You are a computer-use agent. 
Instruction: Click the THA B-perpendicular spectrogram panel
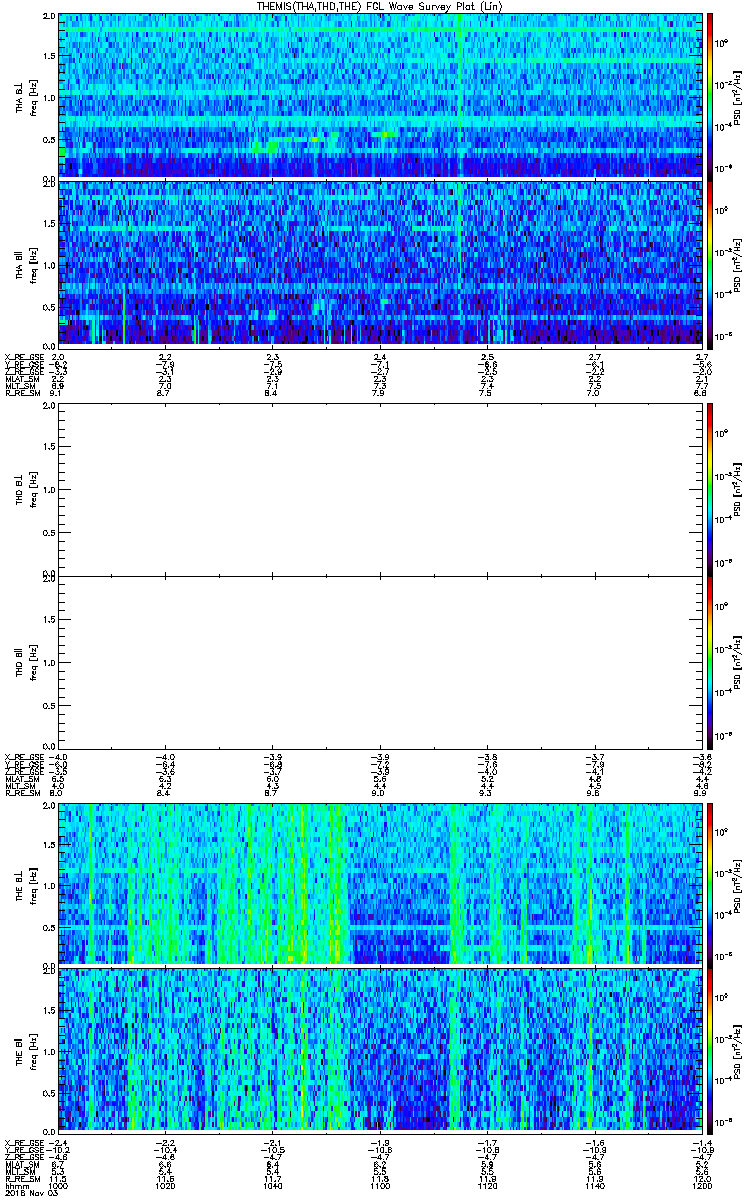click(x=380, y=95)
